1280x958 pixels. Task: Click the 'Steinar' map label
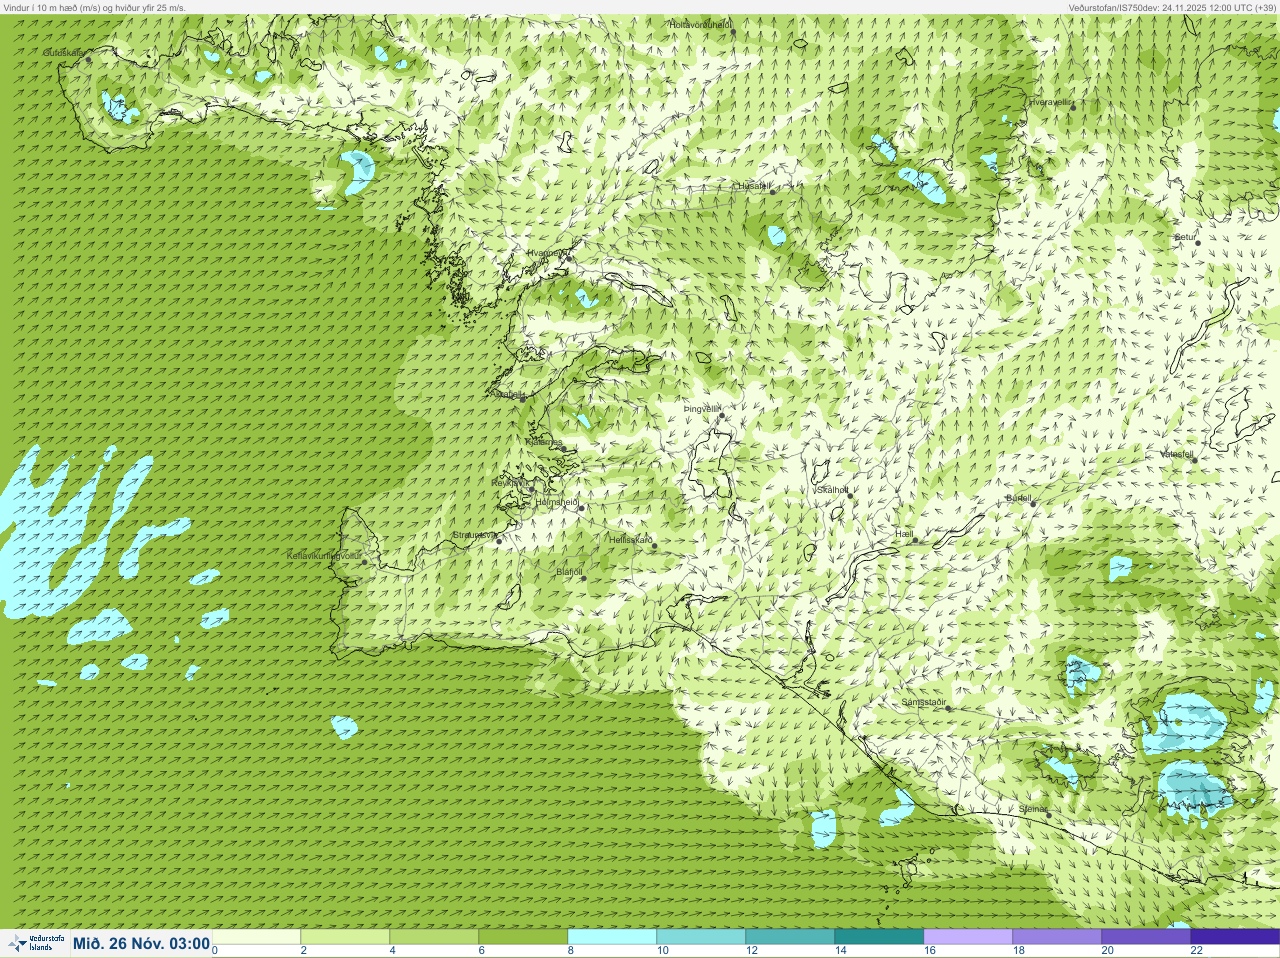pos(1033,809)
